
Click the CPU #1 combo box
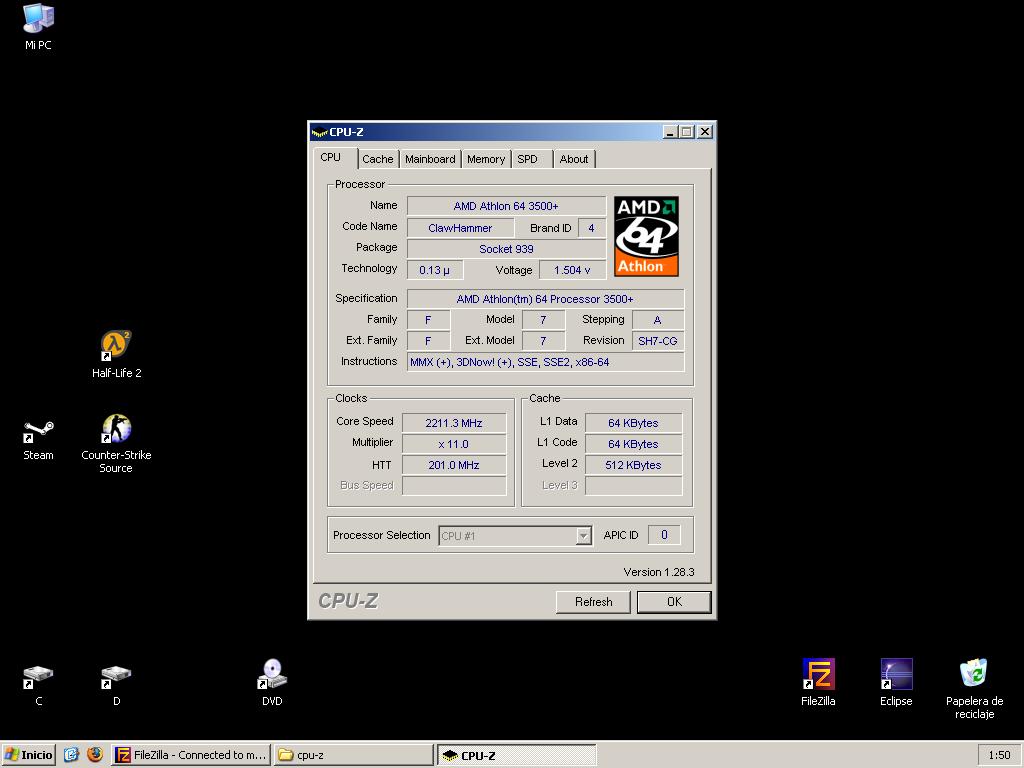pos(515,536)
